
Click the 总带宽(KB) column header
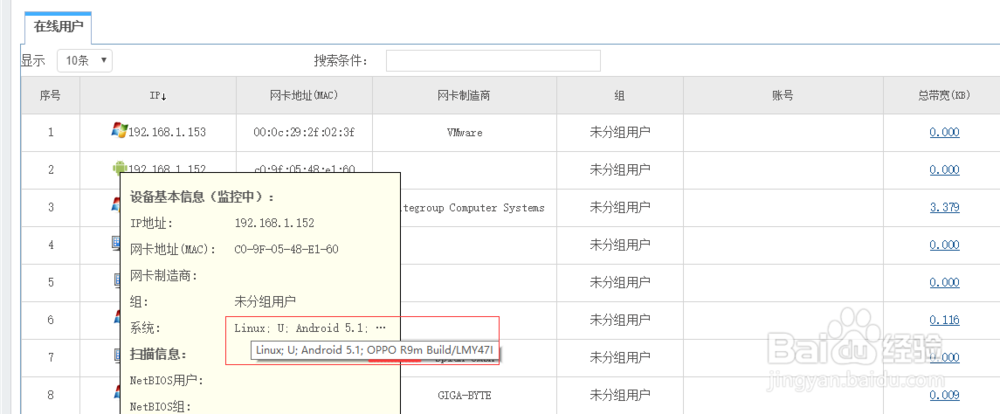coord(944,96)
